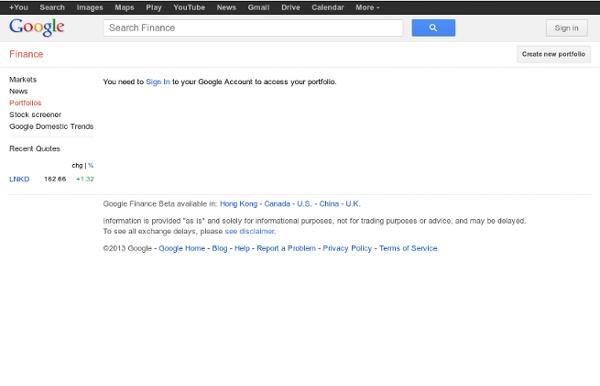The width and height of the screenshot is (600, 386).
Task: Click the see disclaimer link
Action: coord(250,231)
